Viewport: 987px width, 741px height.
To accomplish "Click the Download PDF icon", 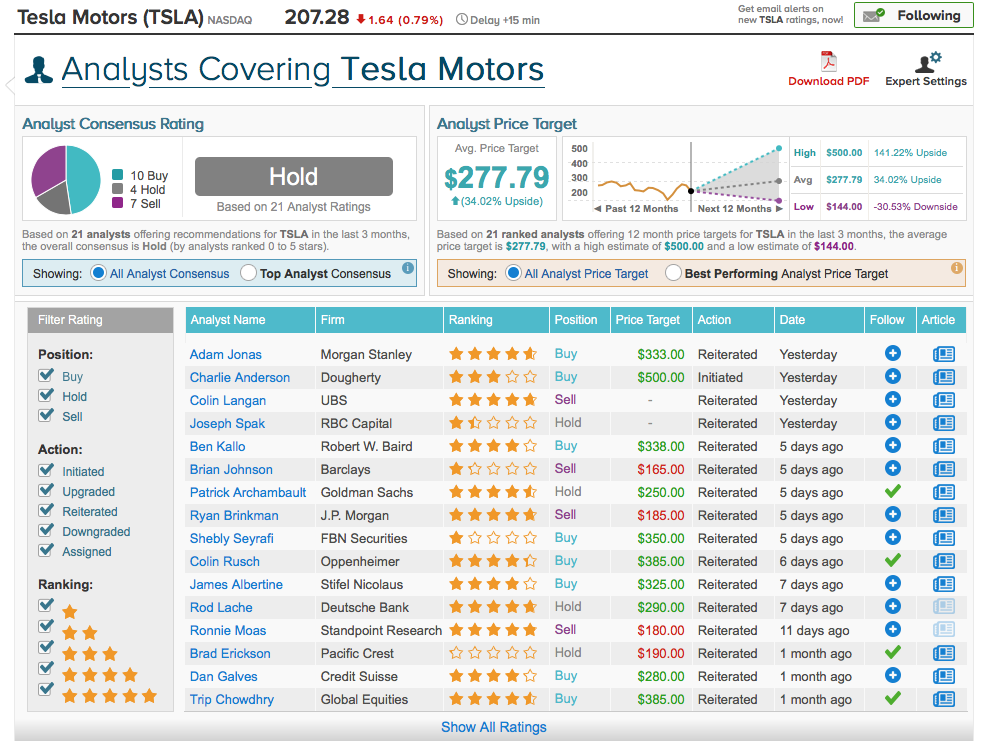I will [828, 62].
